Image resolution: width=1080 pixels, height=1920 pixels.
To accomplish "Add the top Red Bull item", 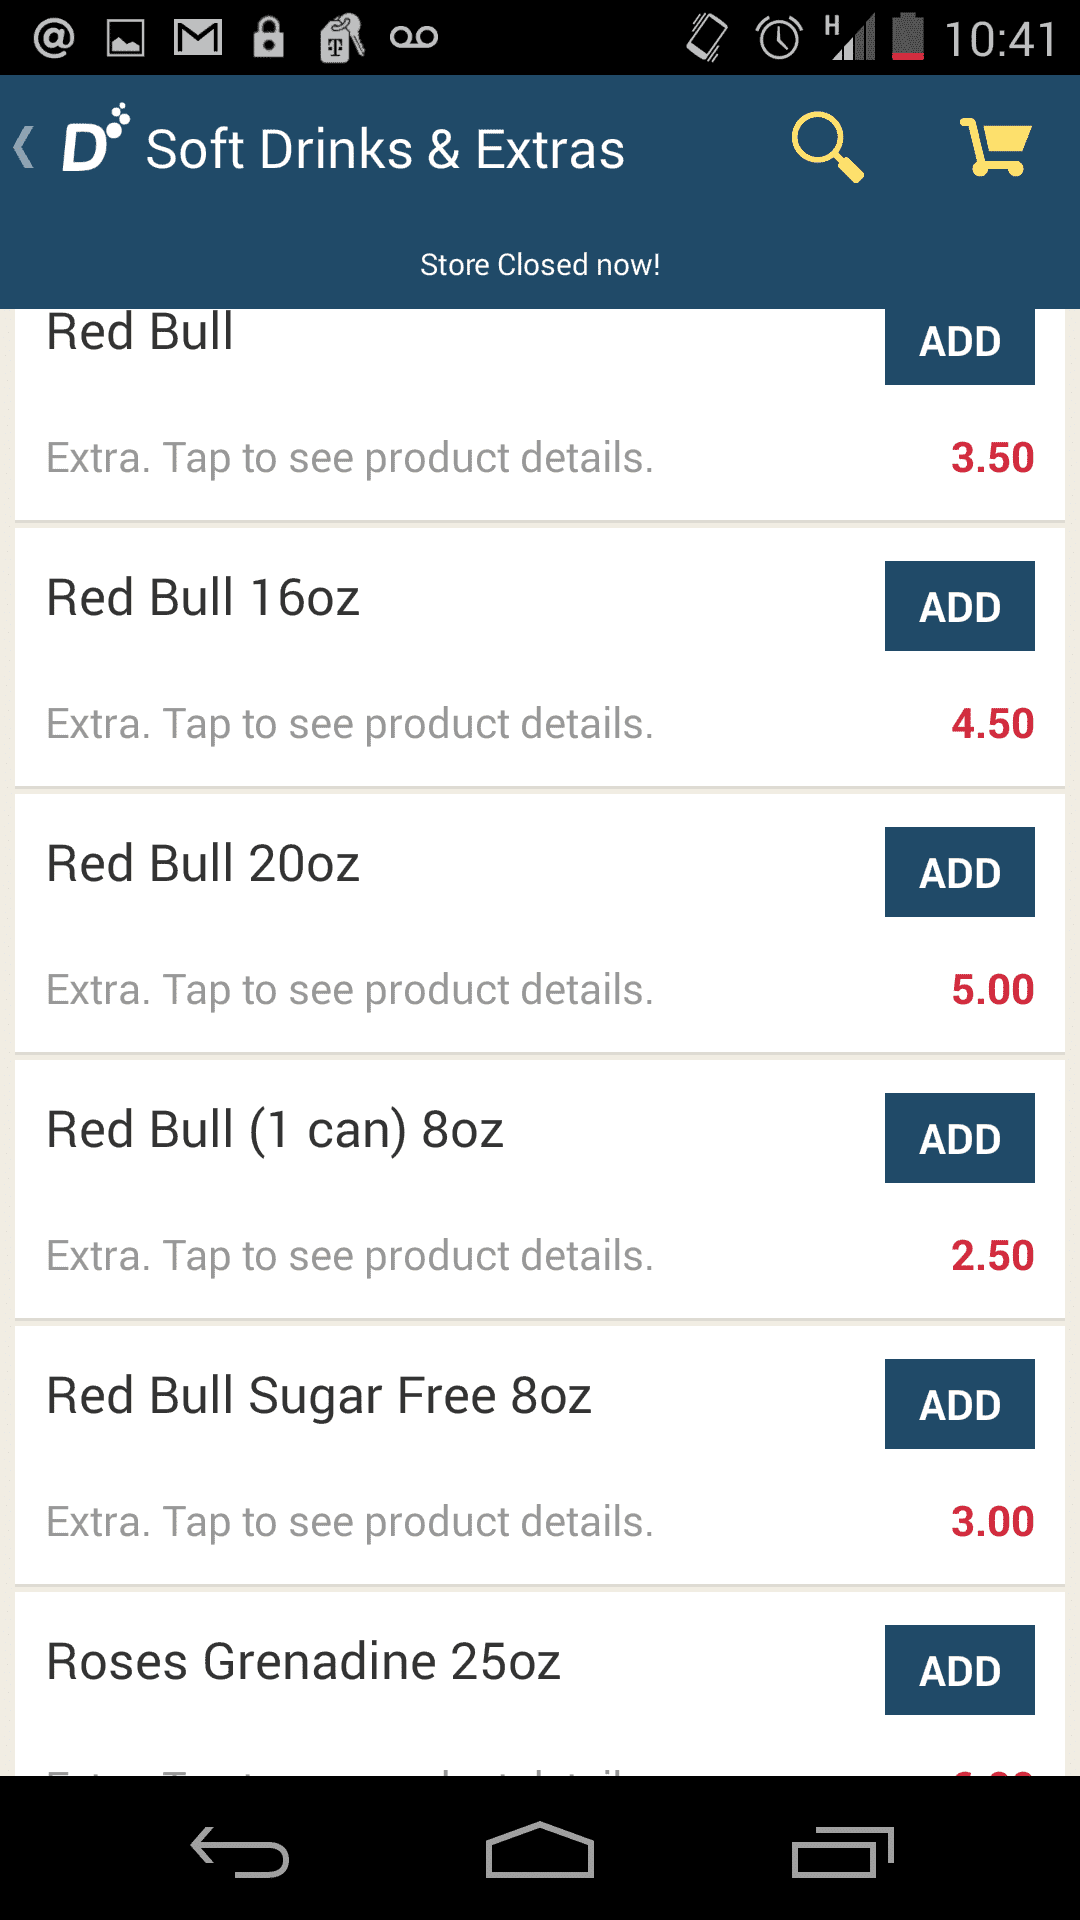I will [959, 345].
